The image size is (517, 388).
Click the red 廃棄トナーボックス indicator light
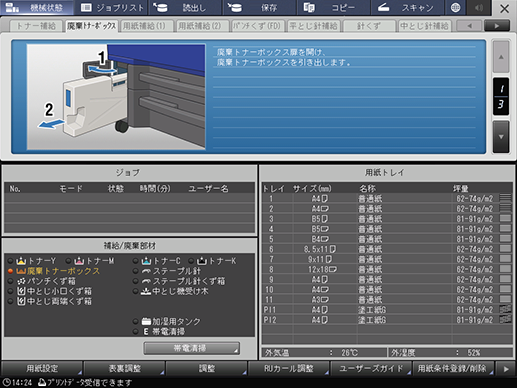point(11,271)
